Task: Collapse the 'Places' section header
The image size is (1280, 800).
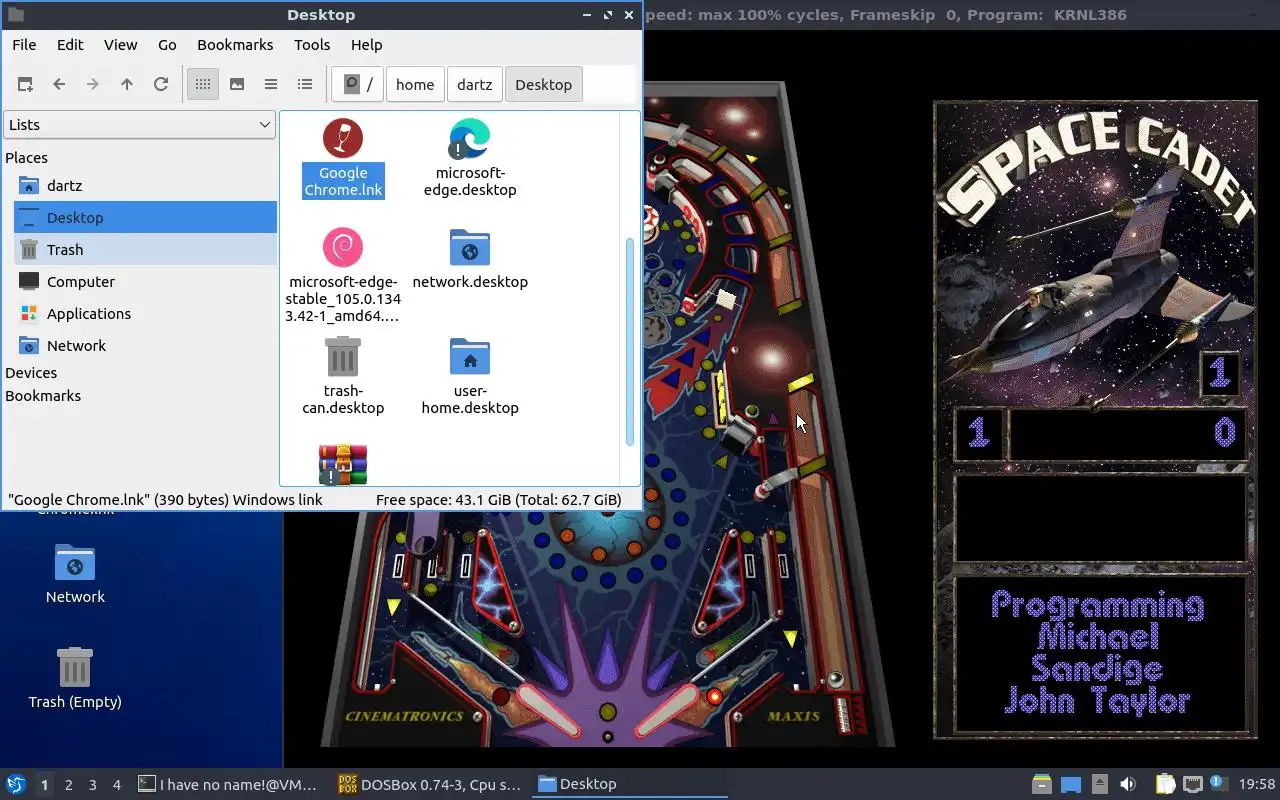Action: 27,158
